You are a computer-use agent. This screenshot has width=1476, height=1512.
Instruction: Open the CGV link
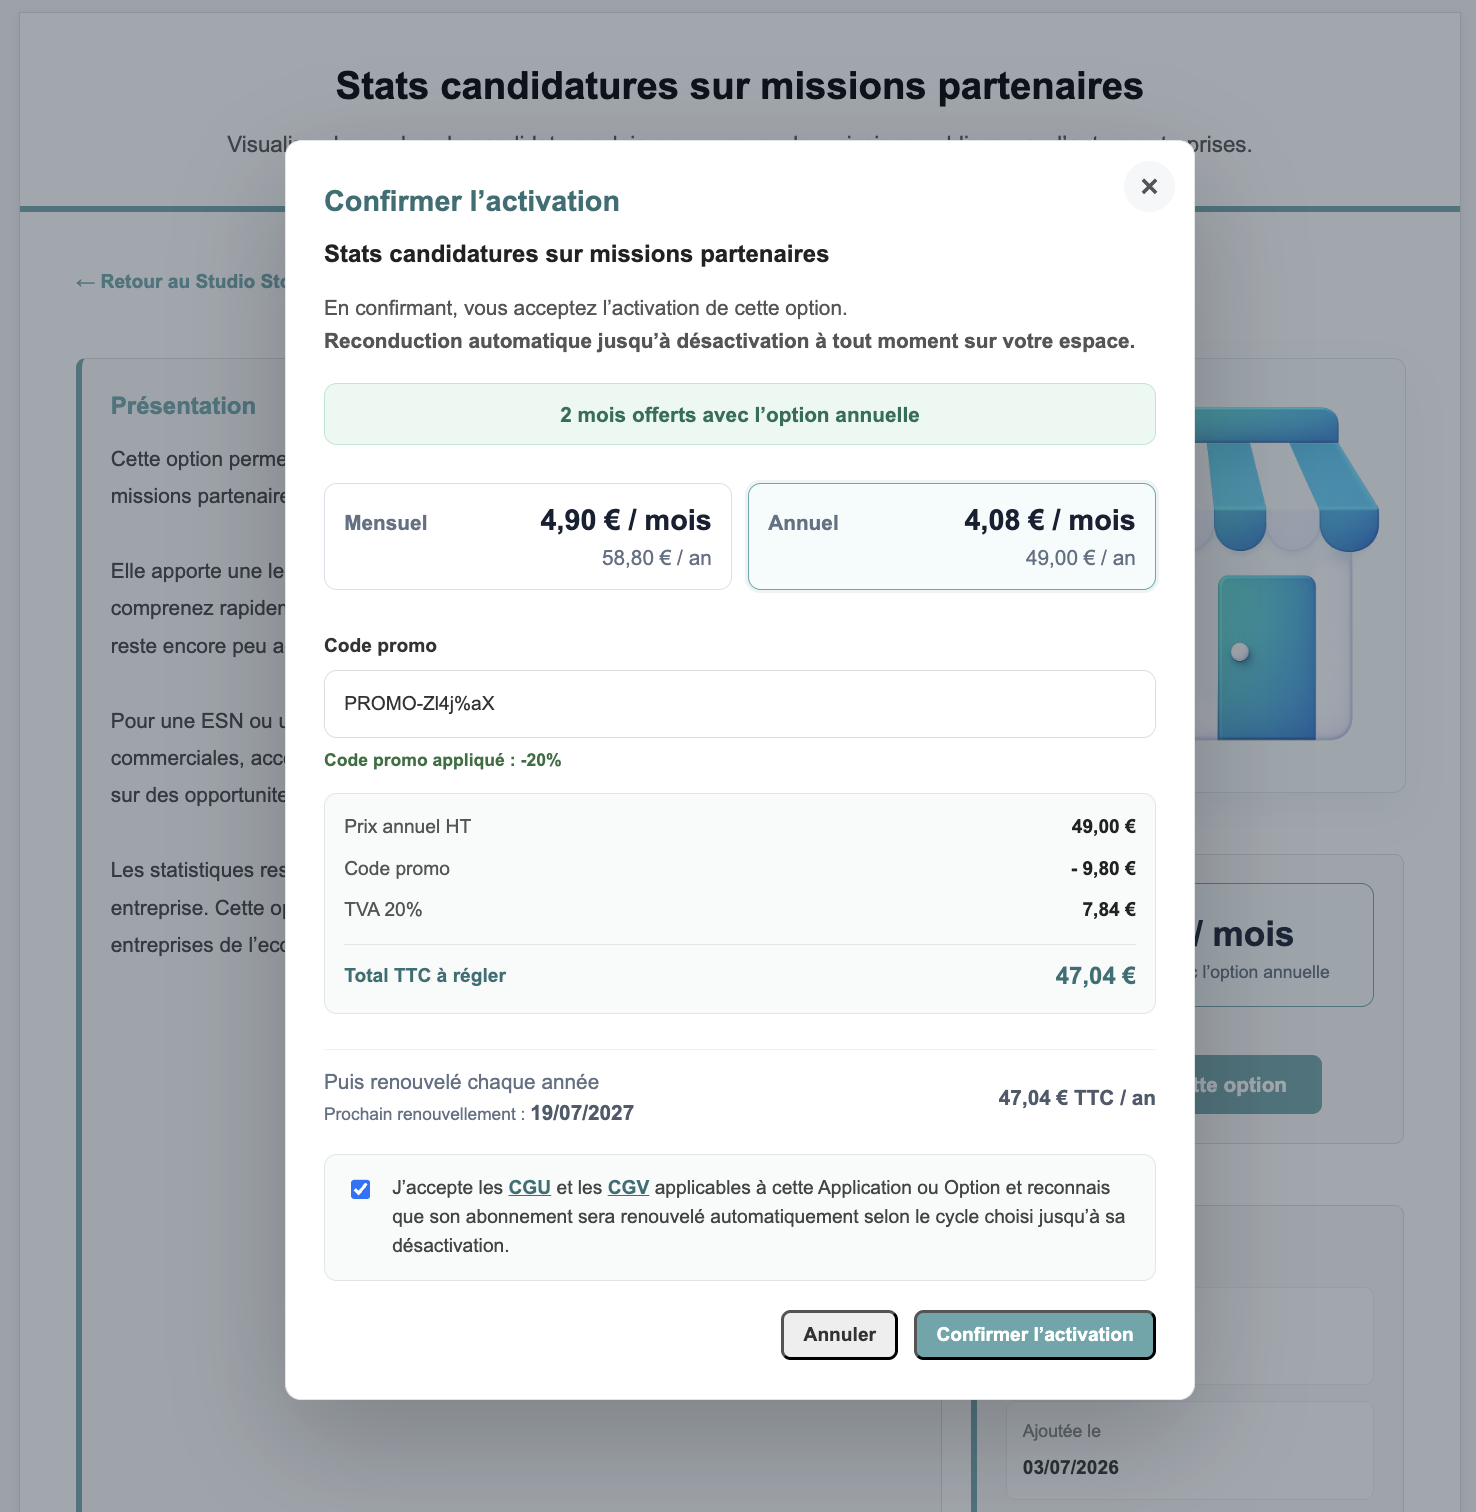click(629, 1187)
